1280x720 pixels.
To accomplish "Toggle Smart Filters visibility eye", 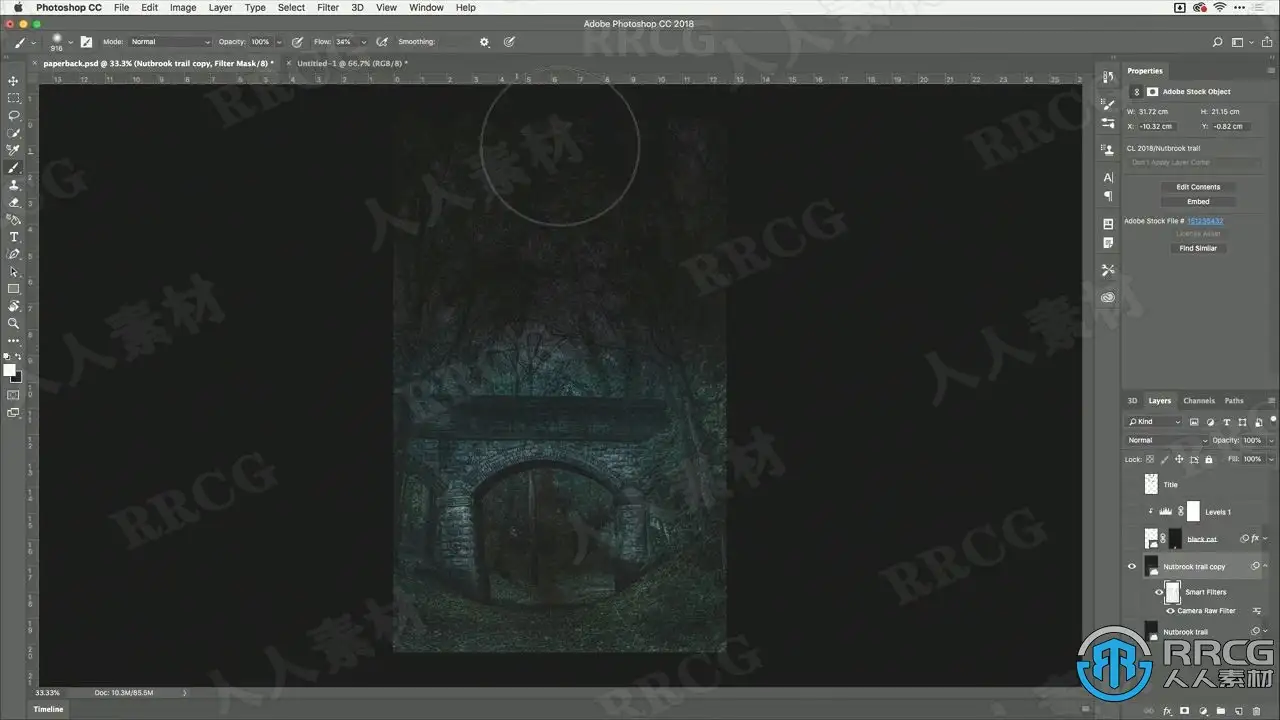I will click(1159, 592).
